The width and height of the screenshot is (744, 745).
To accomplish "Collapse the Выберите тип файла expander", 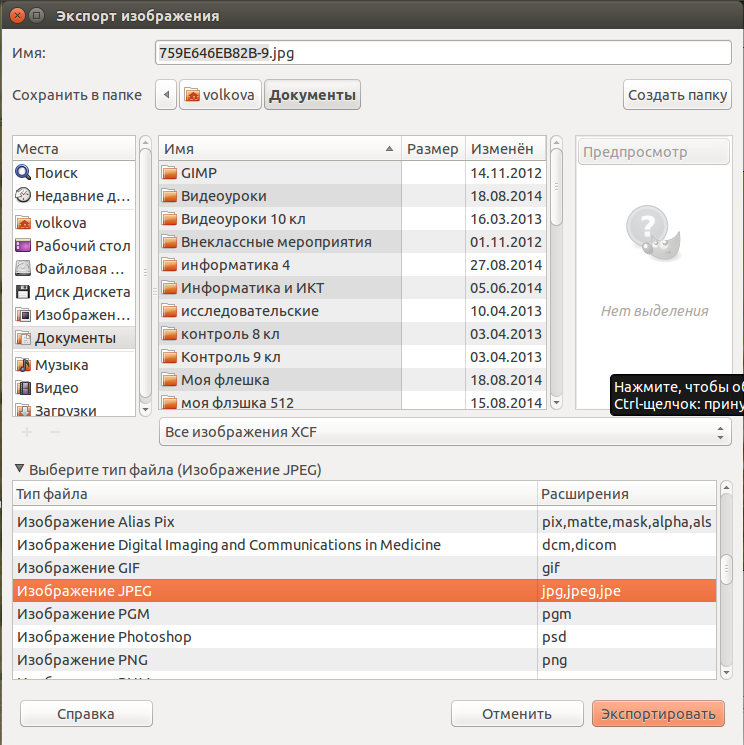I will pyautogui.click(x=20, y=469).
